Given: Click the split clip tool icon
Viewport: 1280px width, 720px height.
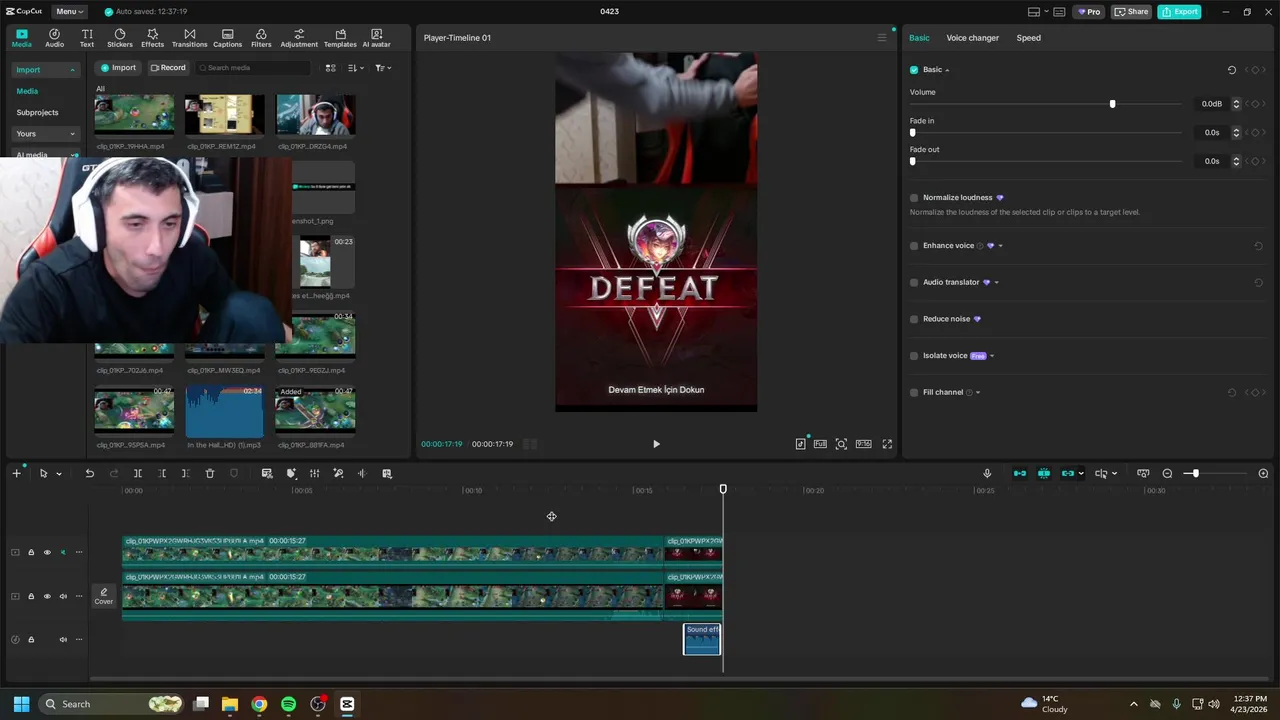Looking at the screenshot, I should coord(138,473).
